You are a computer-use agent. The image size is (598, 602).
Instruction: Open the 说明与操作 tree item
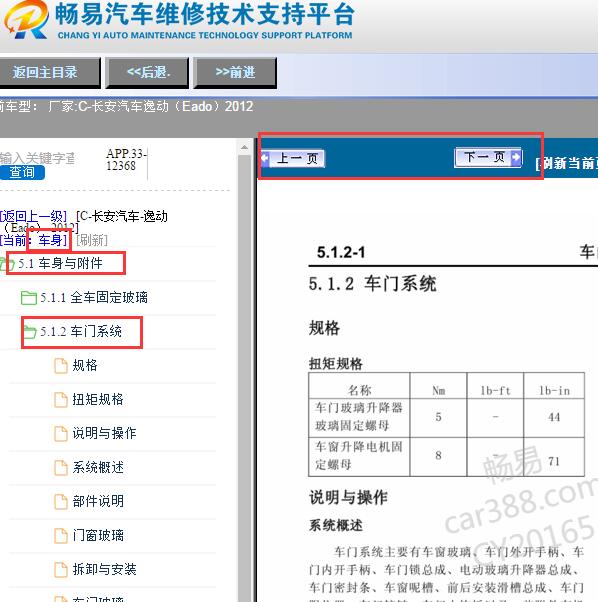tap(104, 433)
